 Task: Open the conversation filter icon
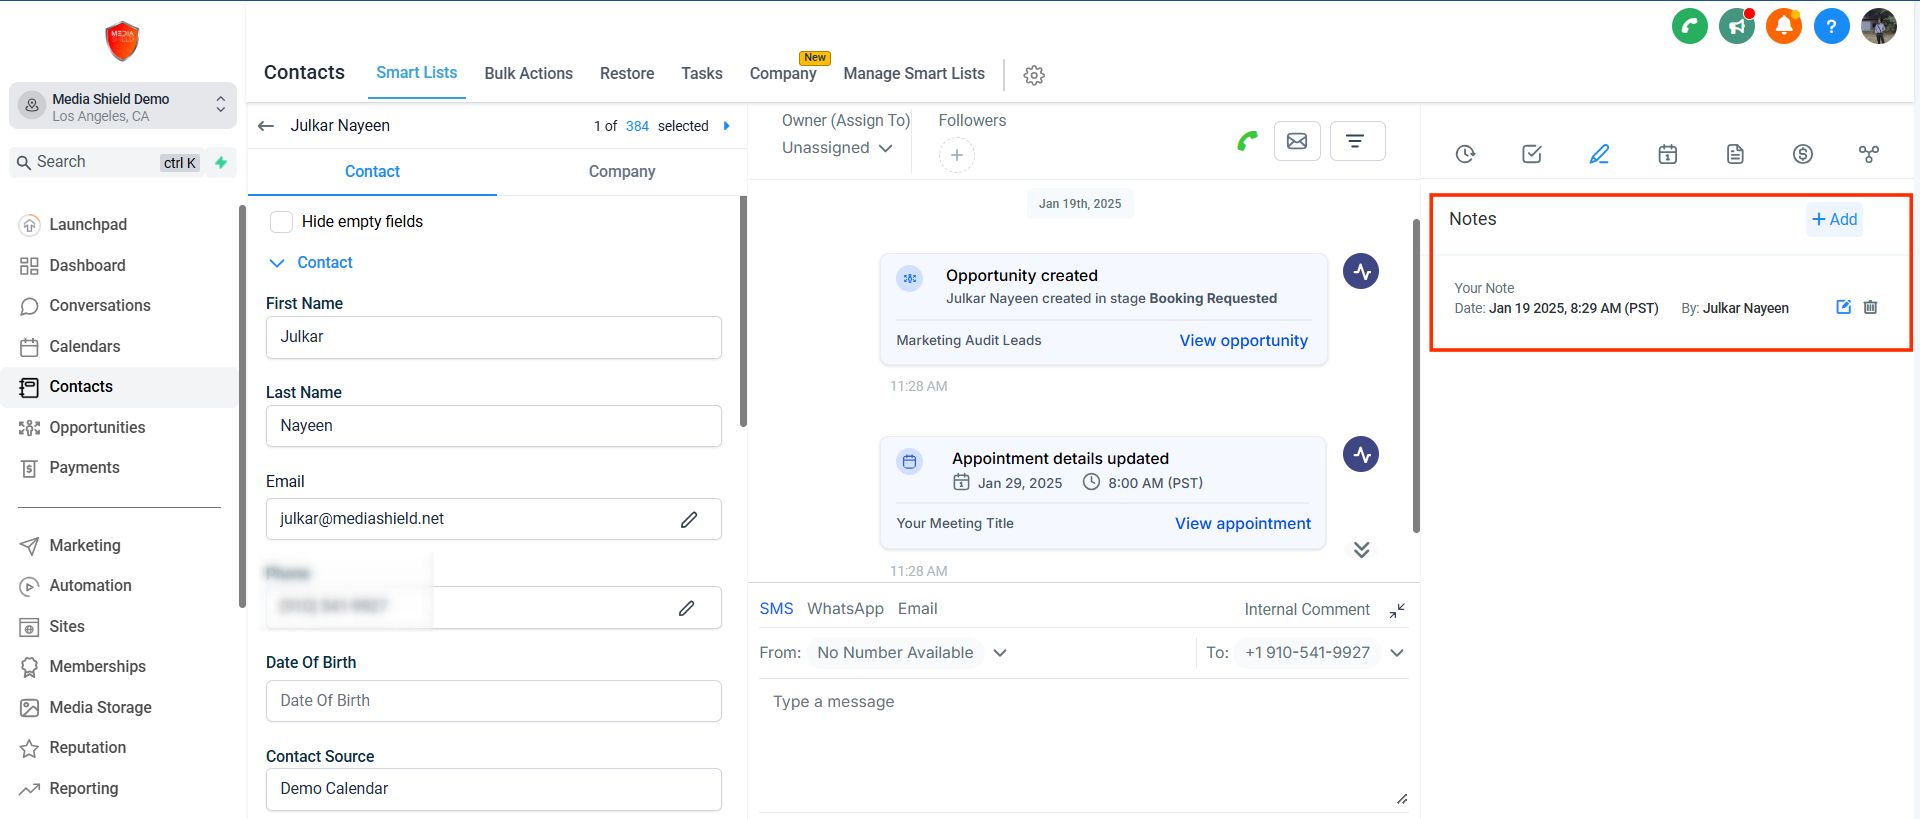[1355, 141]
